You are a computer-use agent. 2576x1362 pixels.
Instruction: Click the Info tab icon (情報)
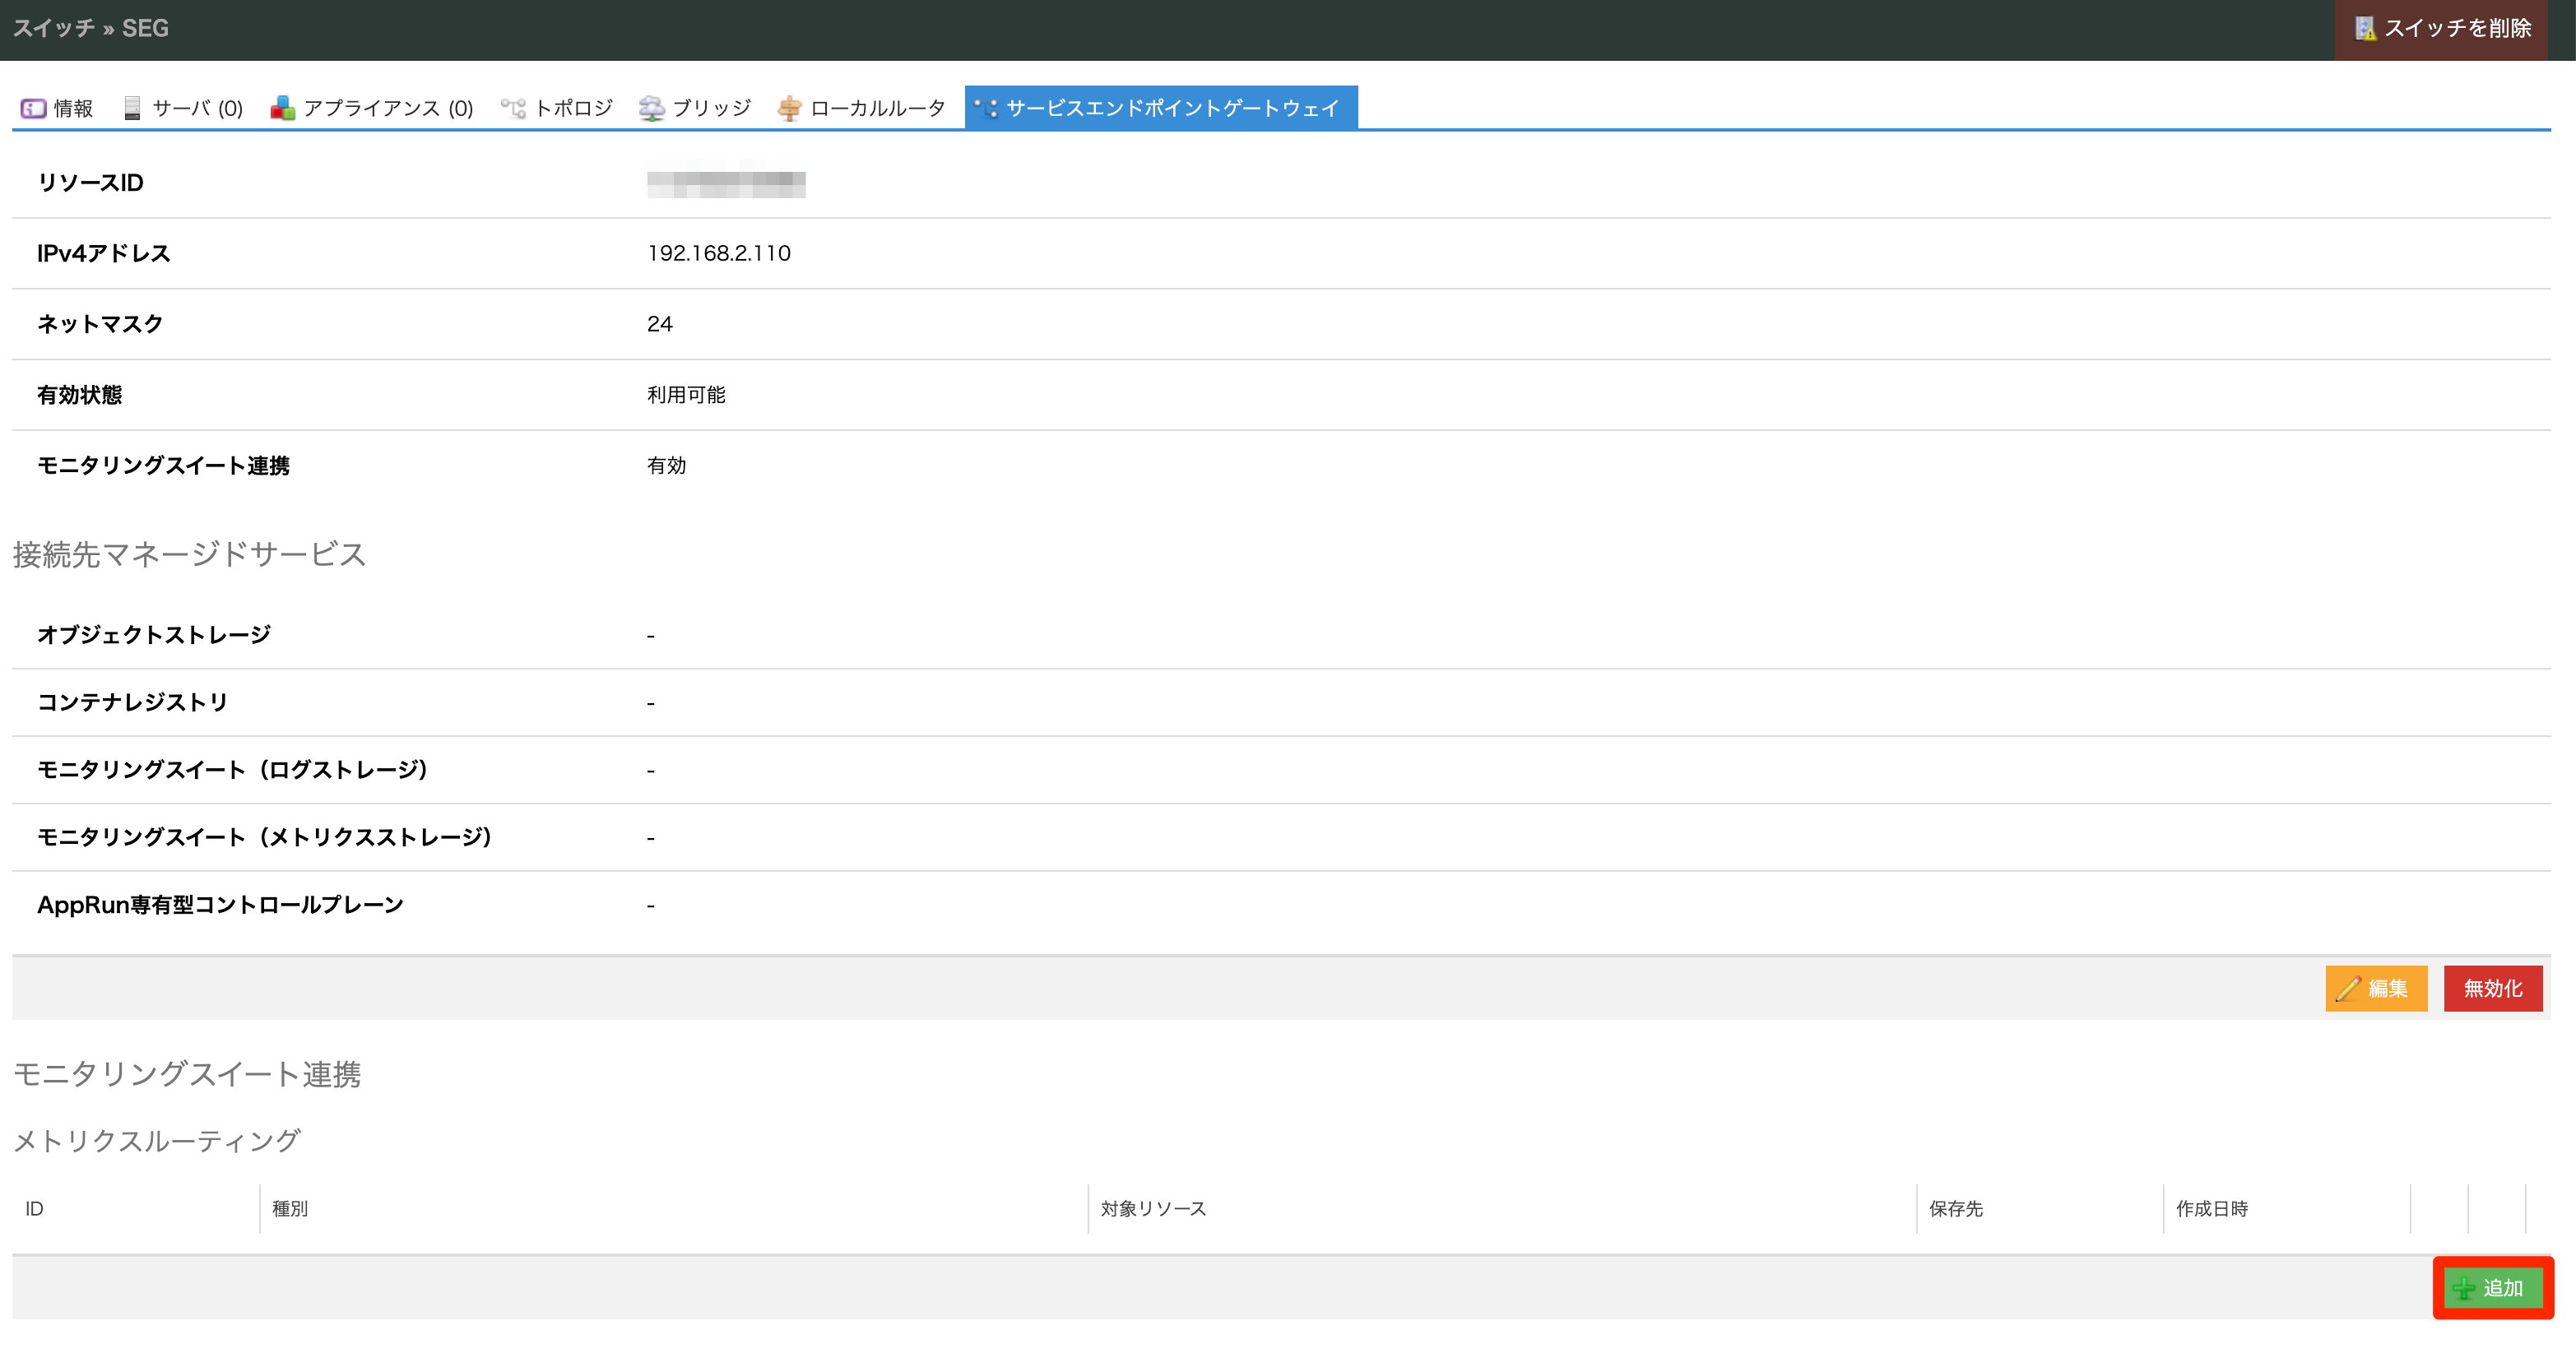[x=33, y=108]
